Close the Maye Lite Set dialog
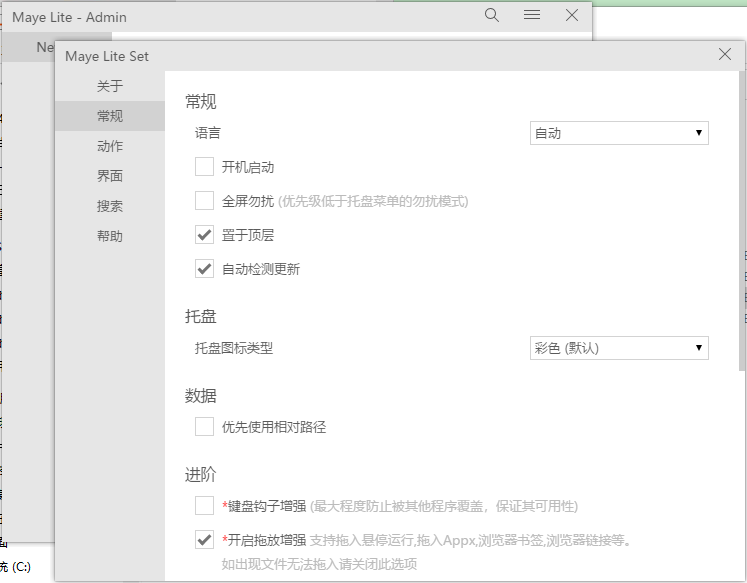Screen dimensions: 747x583 (x=725, y=54)
